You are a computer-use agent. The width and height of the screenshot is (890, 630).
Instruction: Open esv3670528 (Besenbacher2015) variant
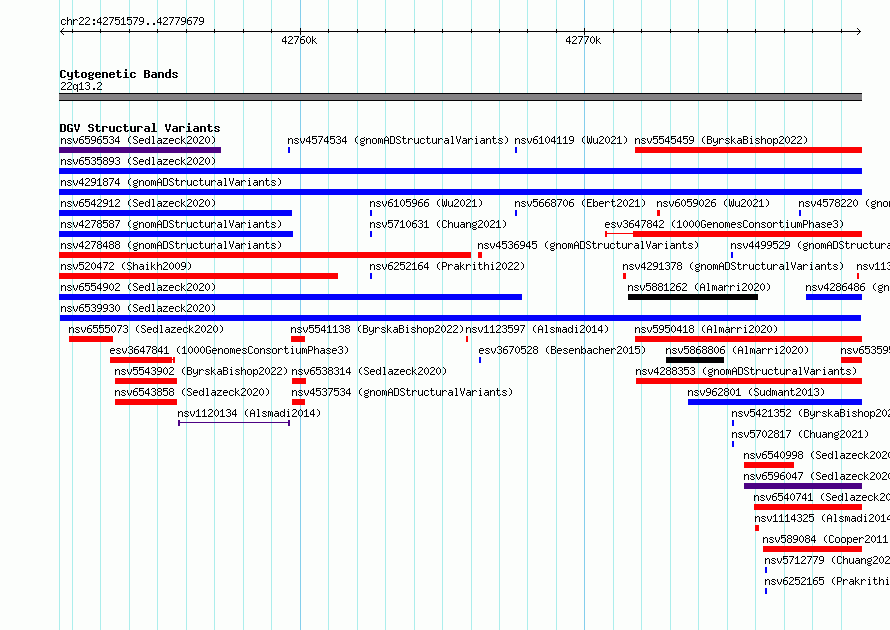click(x=562, y=350)
